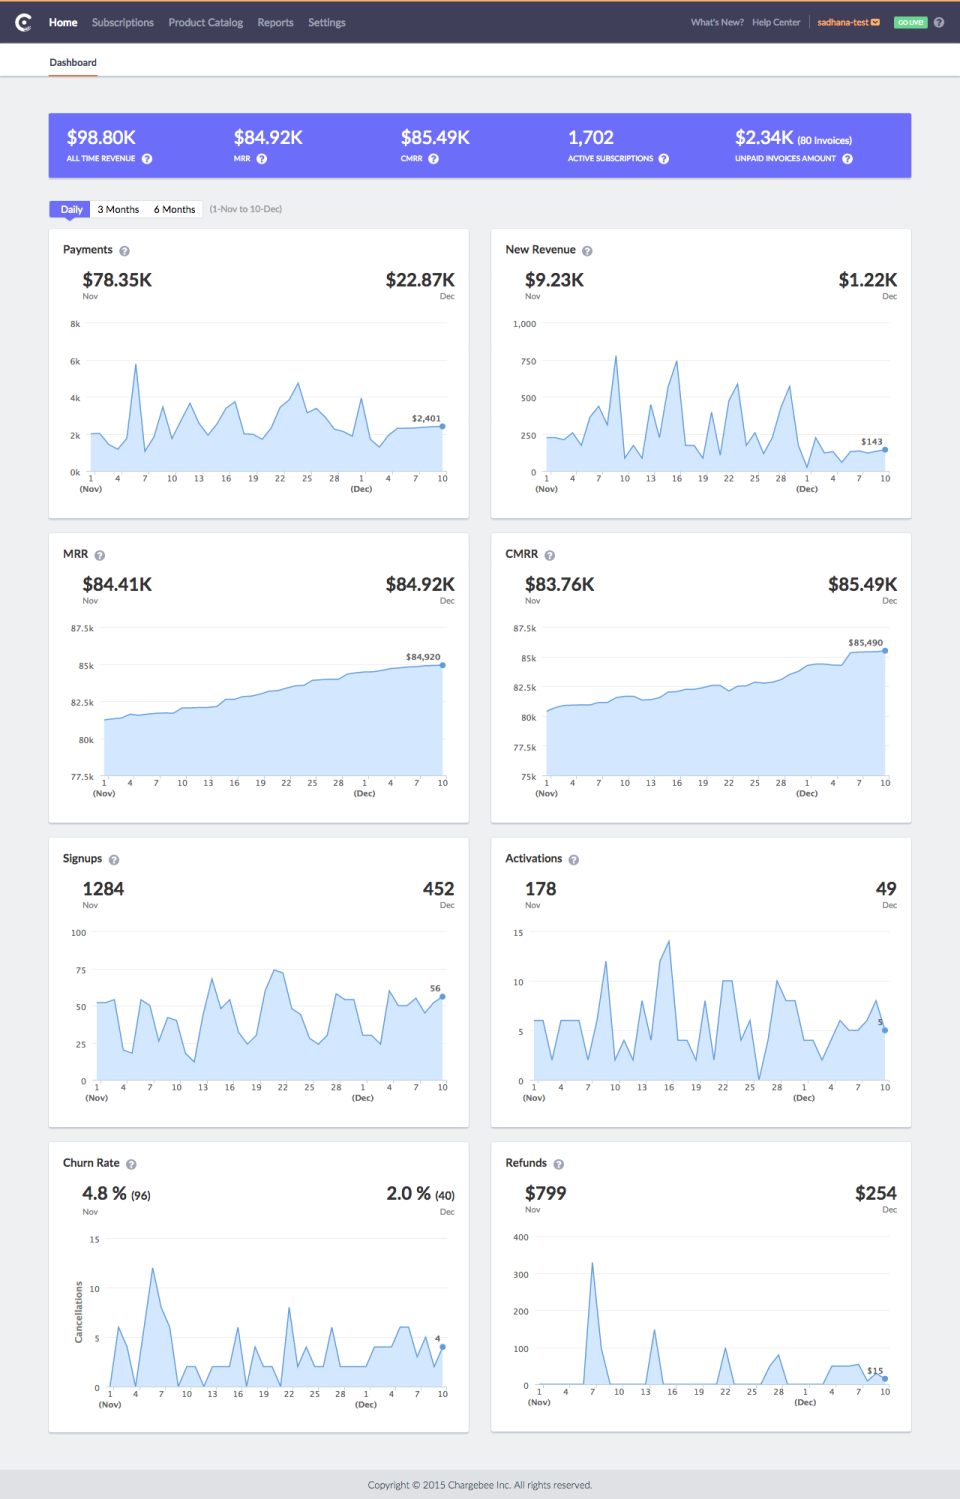960x1499 pixels.
Task: Show the Payments chart help tooltip icon
Action: 124,251
